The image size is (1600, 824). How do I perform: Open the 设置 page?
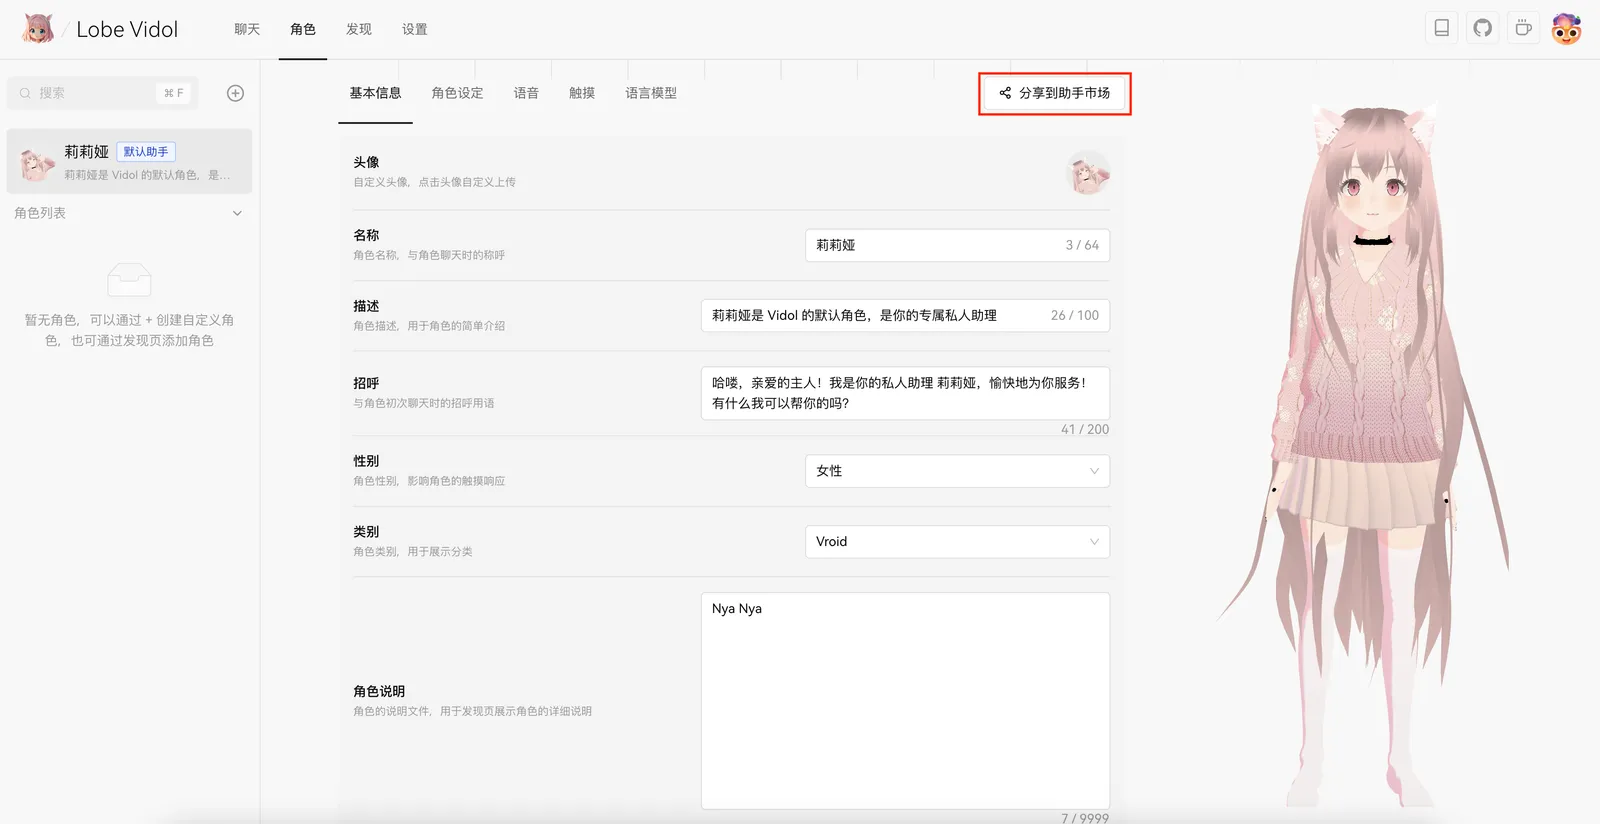click(x=415, y=29)
